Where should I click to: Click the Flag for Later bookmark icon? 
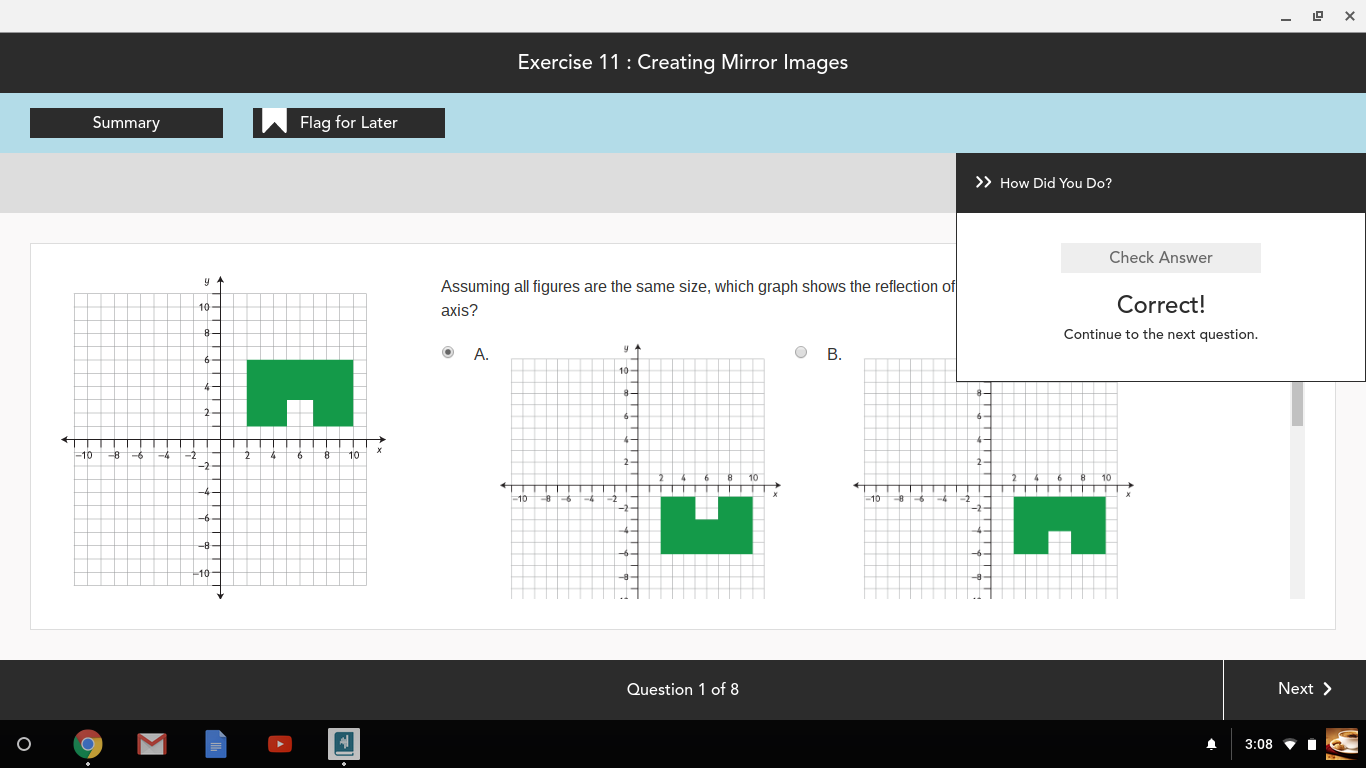tap(274, 122)
